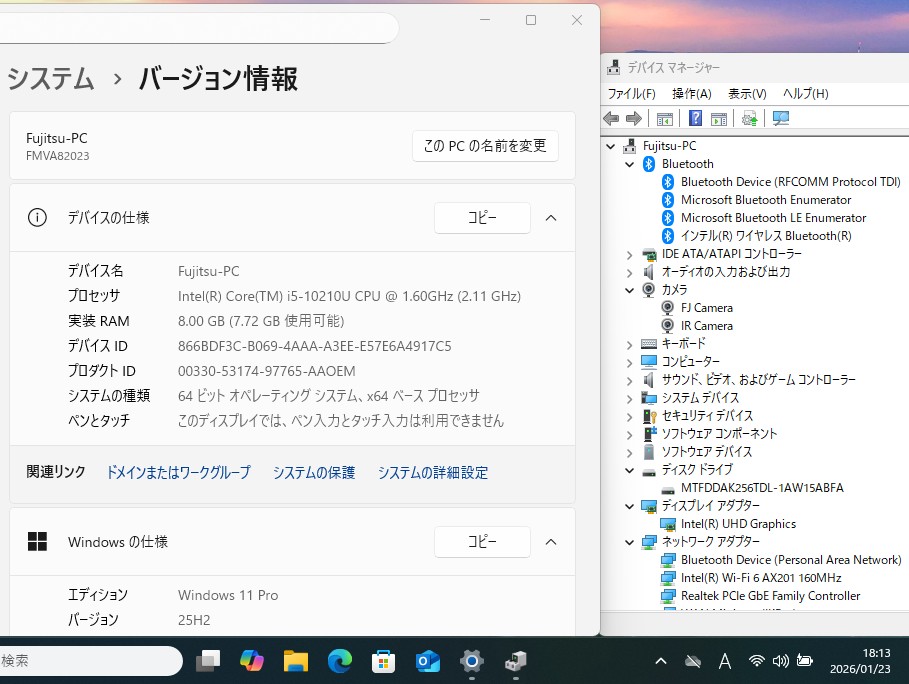Open the システムの詳細設定 link
The height and width of the screenshot is (684, 909).
[x=432, y=473]
